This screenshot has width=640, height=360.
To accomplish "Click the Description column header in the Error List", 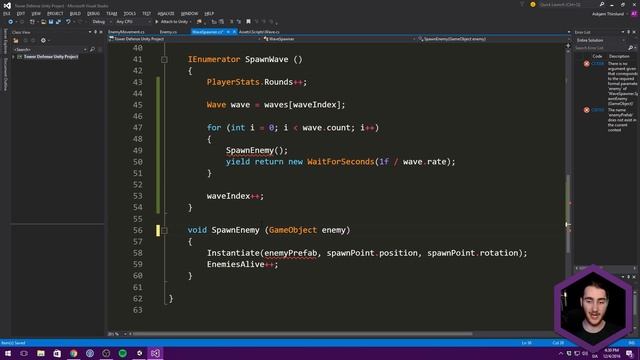I will 619,56.
